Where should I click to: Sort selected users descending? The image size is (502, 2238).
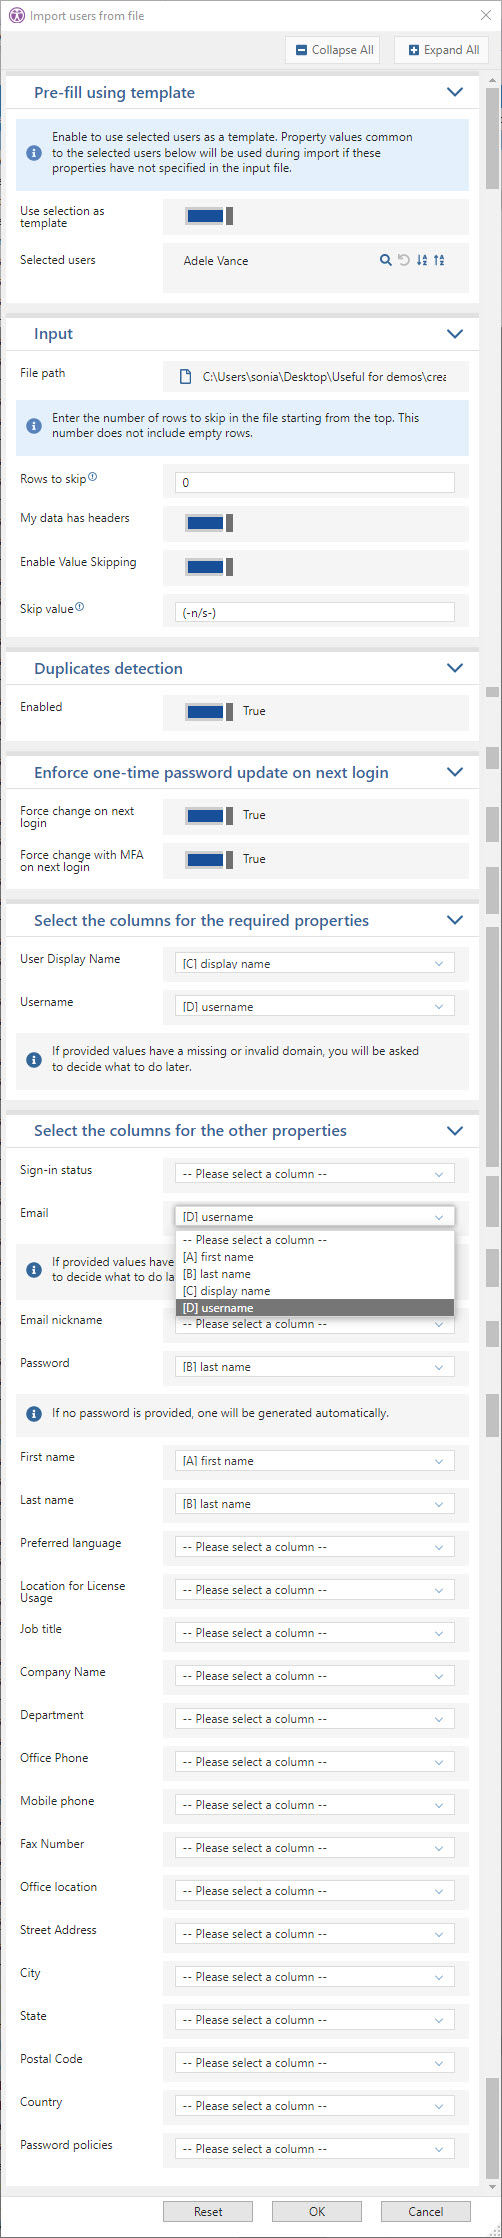(x=439, y=260)
